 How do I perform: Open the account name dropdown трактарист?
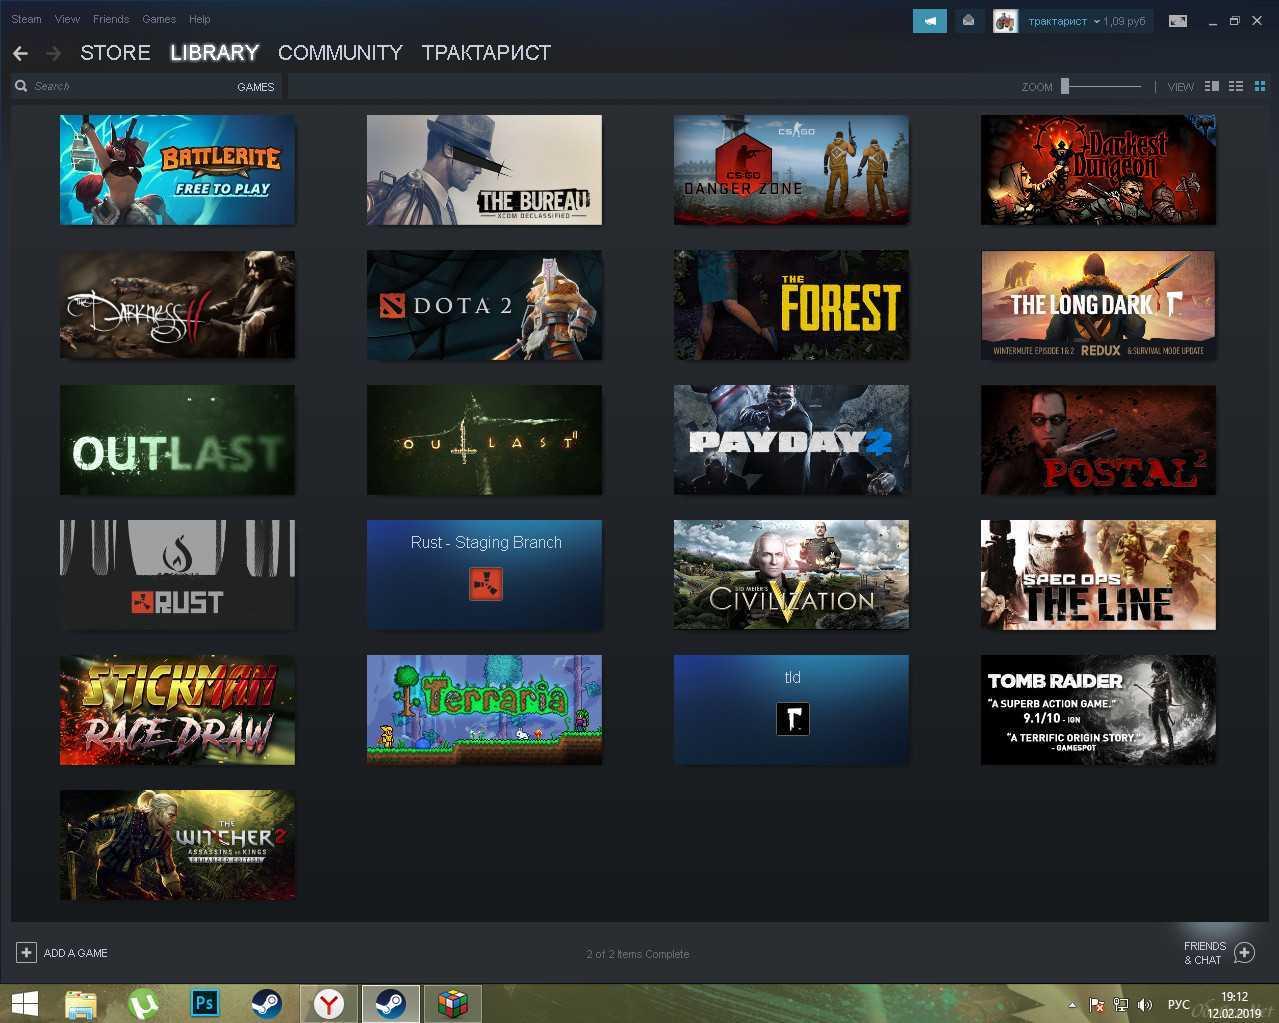tap(1064, 21)
